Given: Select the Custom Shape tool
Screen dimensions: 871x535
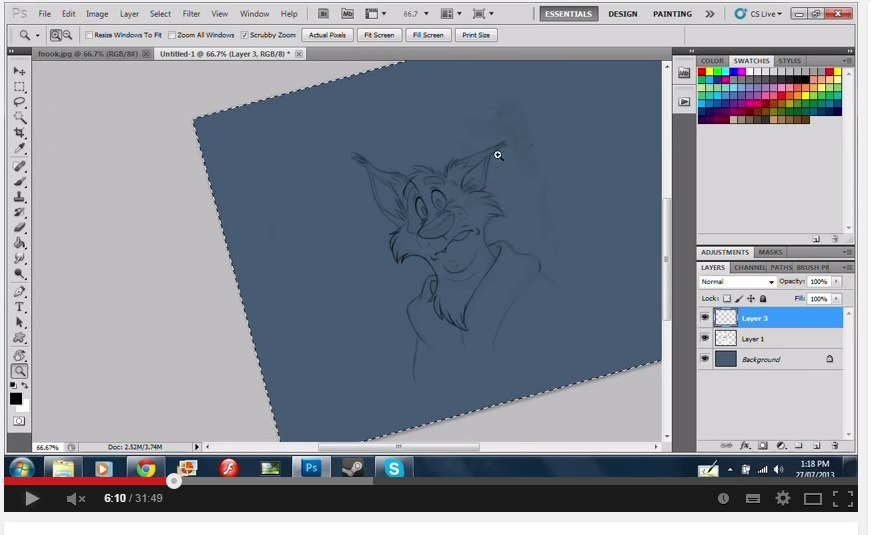Looking at the screenshot, I should (19, 338).
